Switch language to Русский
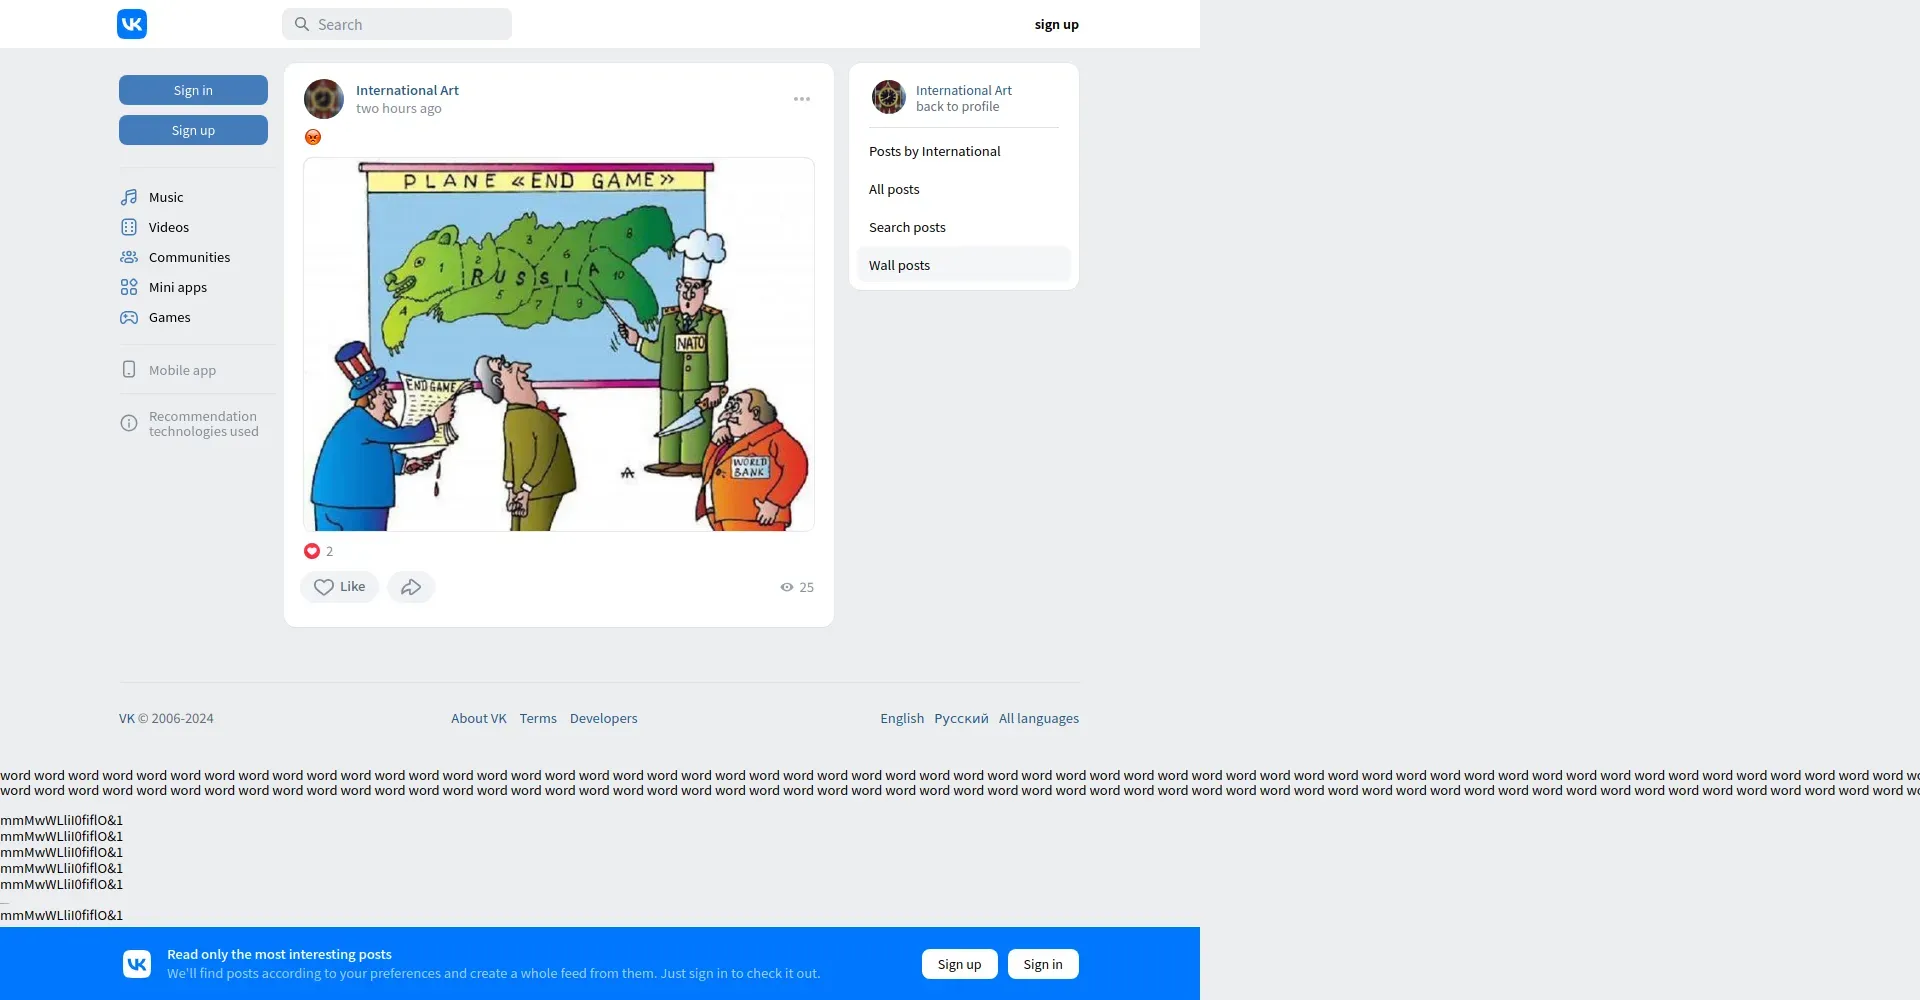 click(x=961, y=718)
